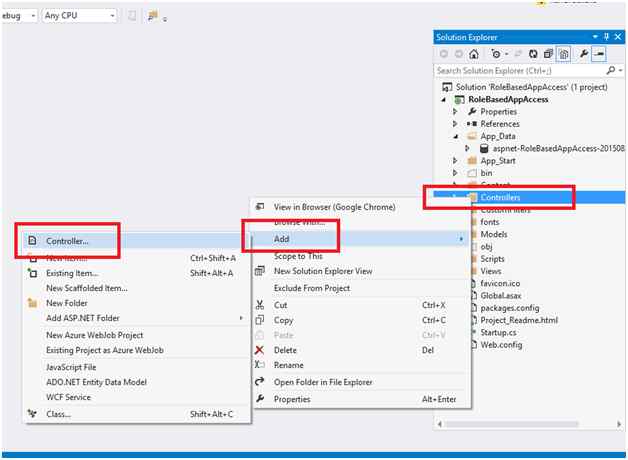Expand the aspnet-RoleBasedAppAccess database node

(x=467, y=148)
